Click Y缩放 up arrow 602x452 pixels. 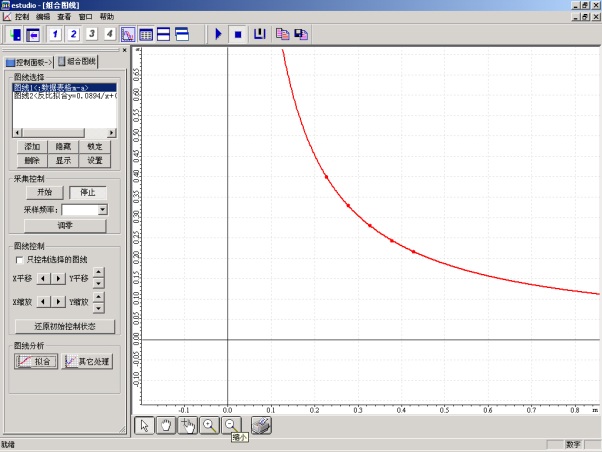pyautogui.click(x=98, y=296)
